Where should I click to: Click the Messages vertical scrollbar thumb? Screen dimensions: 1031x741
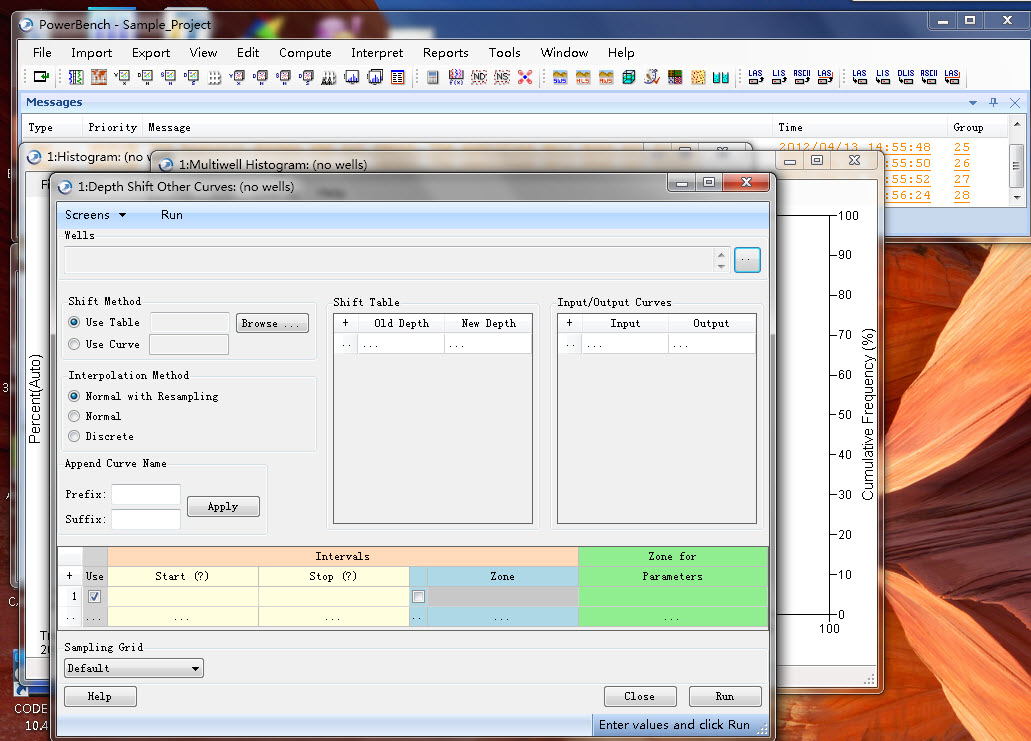point(1017,166)
